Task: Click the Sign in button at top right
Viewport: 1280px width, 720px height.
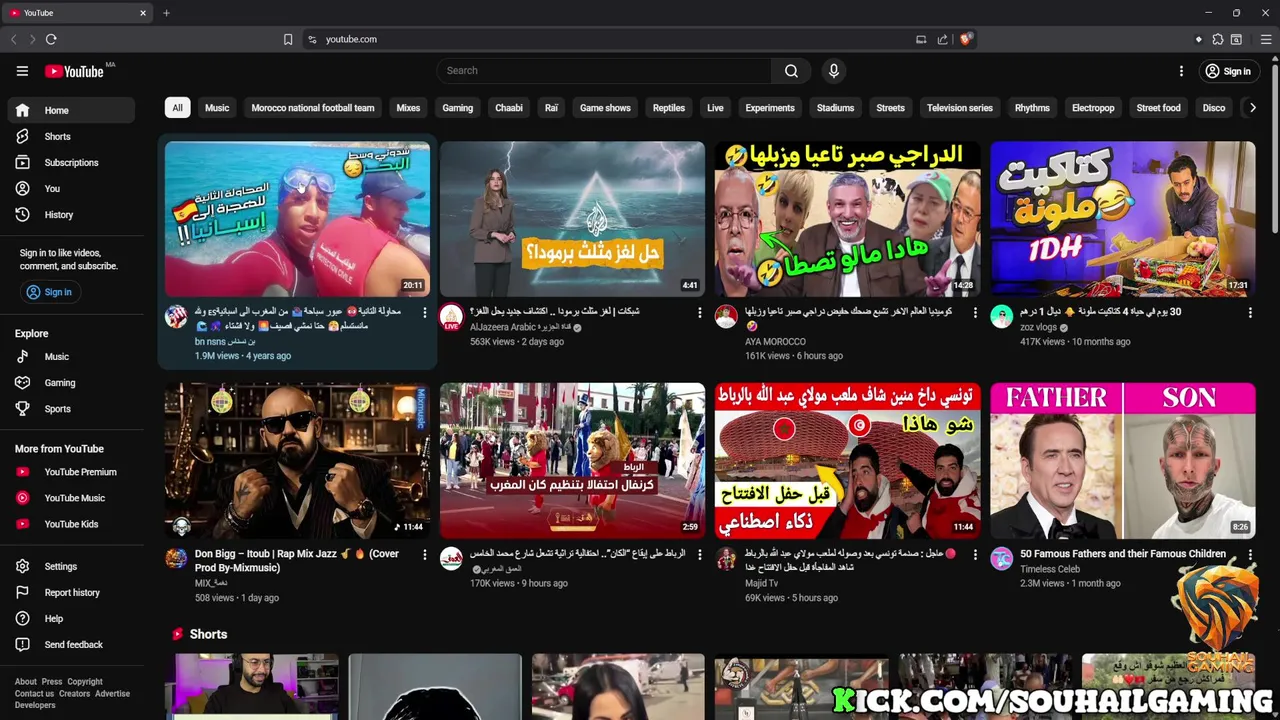Action: pyautogui.click(x=1228, y=71)
